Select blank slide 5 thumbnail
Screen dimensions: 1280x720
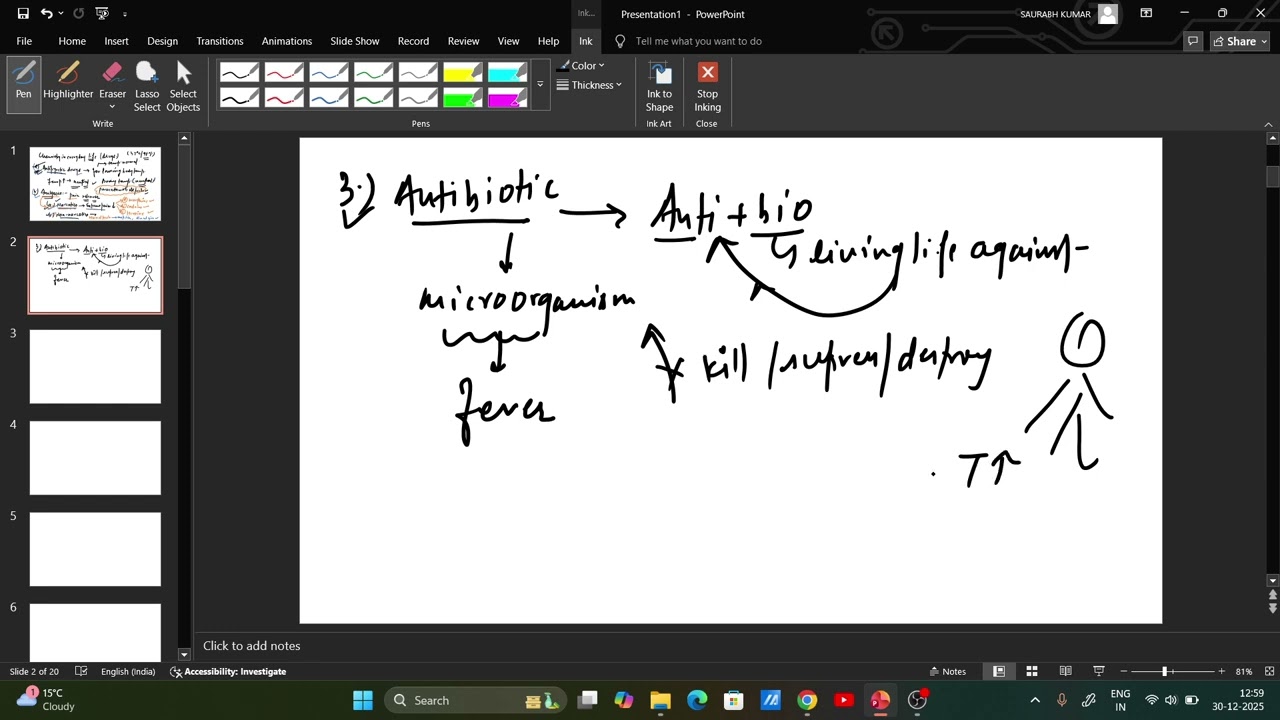pos(95,549)
